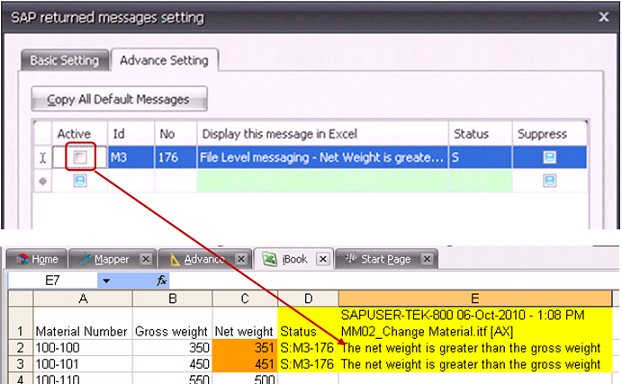Viewport: 622px width, 384px height.
Task: Select the S status cell in grid
Action: click(x=480, y=157)
